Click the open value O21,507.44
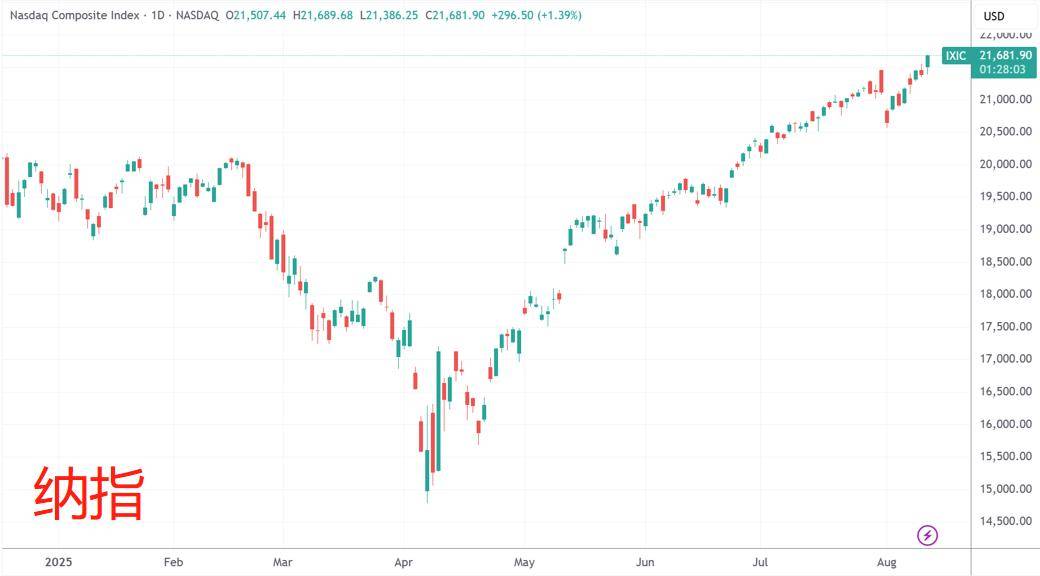This screenshot has width=1040, height=576. (255, 15)
